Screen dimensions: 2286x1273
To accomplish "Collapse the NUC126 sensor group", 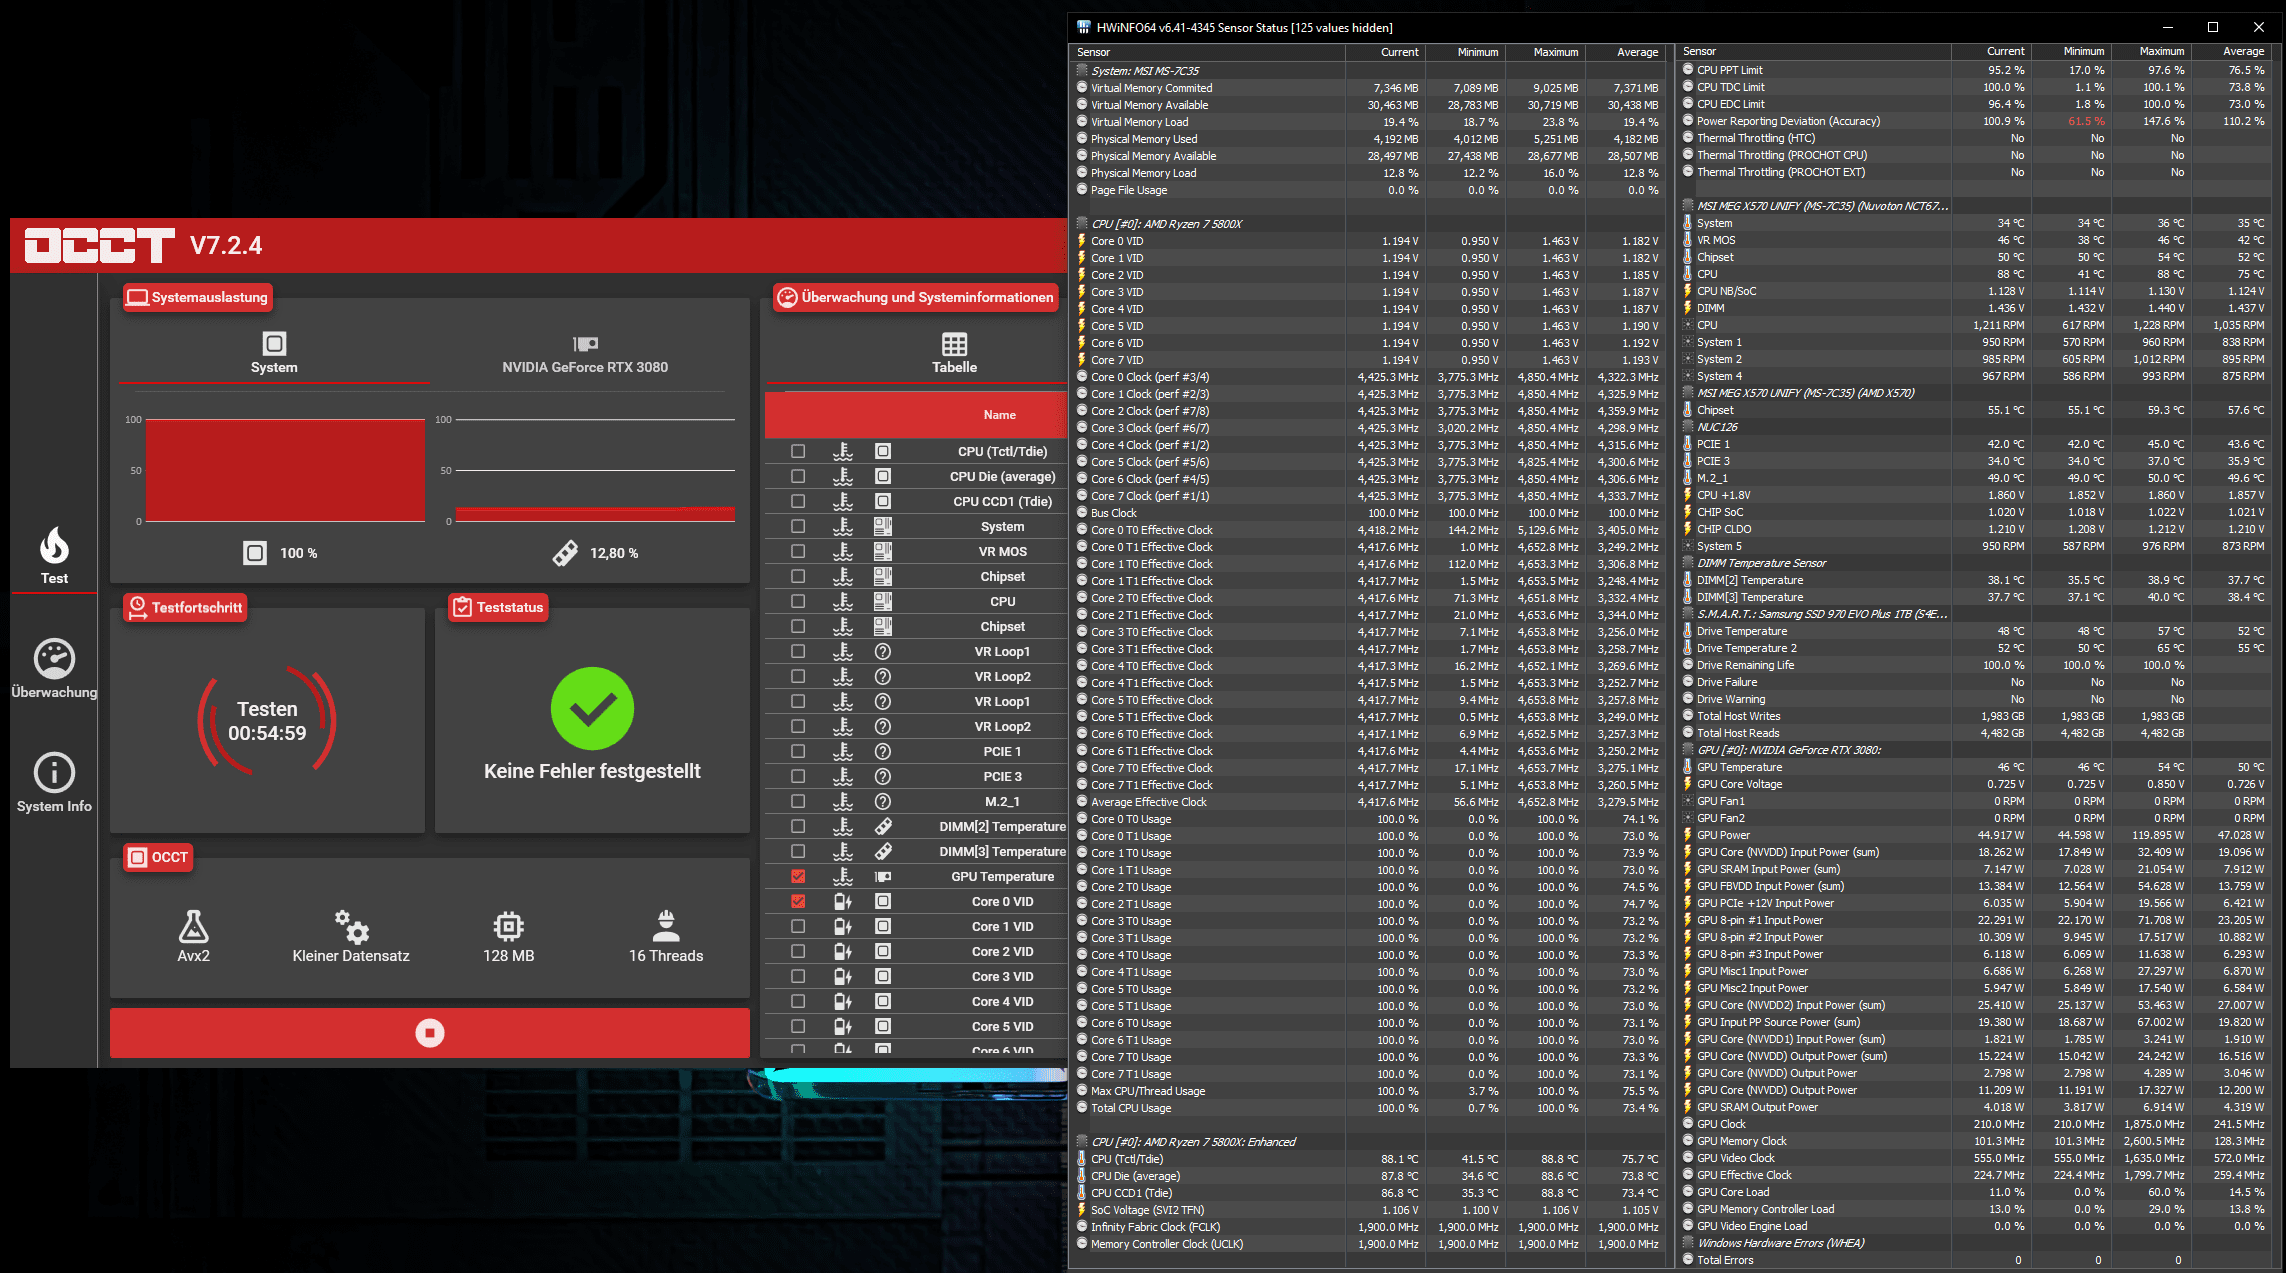I will click(x=1688, y=427).
